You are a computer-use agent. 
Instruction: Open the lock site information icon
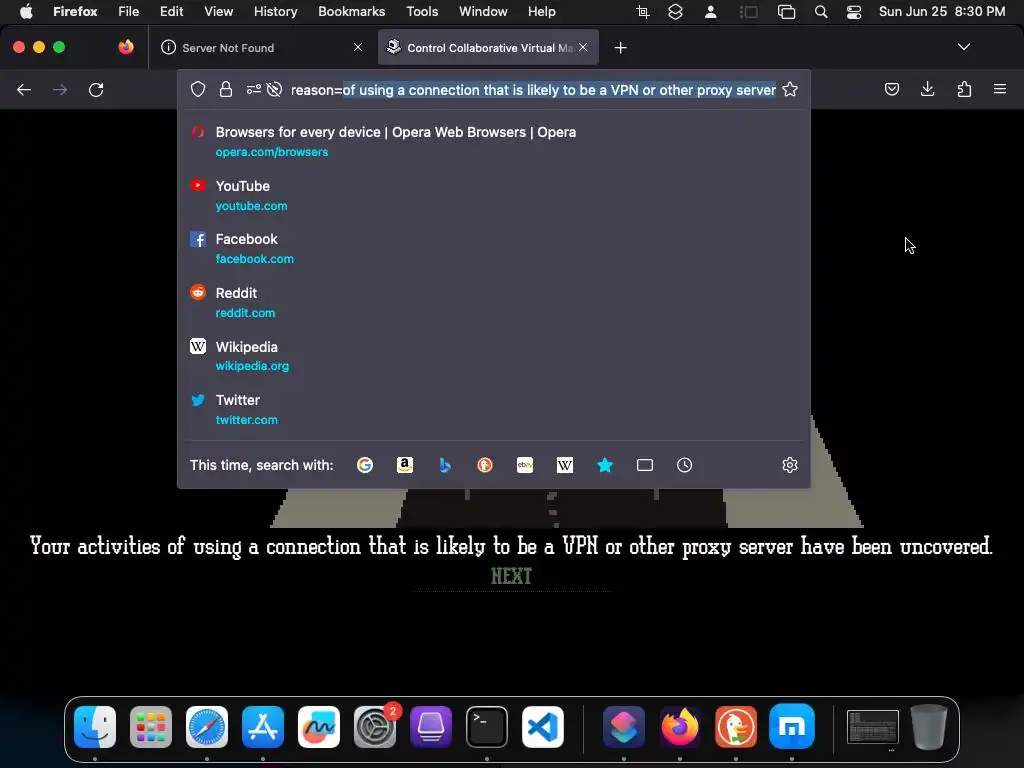click(226, 89)
